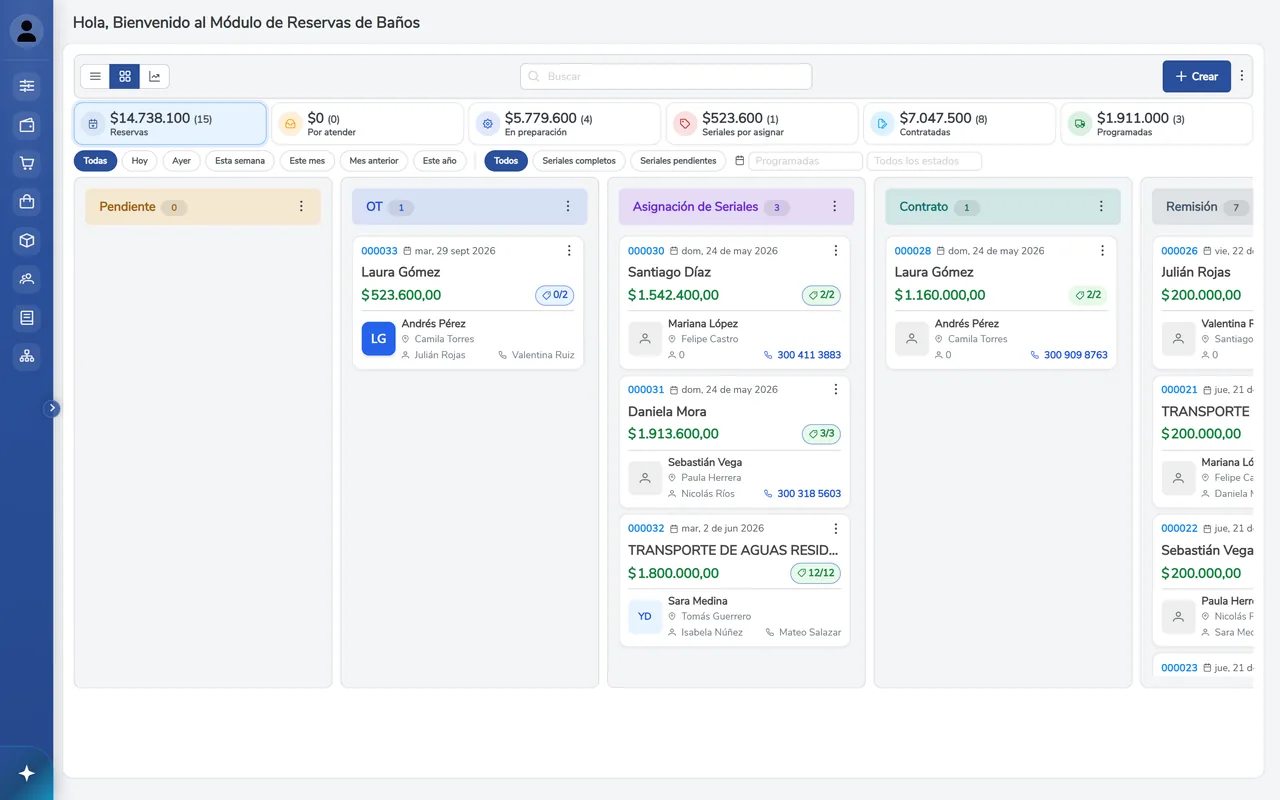Open the Pendiente column options menu
Viewport: 1280px width, 800px height.
click(301, 207)
